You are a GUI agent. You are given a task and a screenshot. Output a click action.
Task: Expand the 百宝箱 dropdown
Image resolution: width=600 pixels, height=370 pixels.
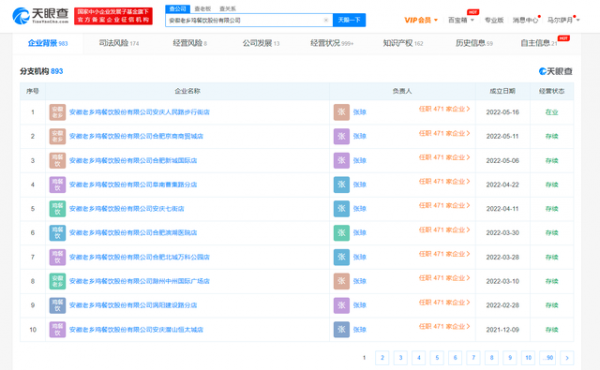[x=461, y=20]
